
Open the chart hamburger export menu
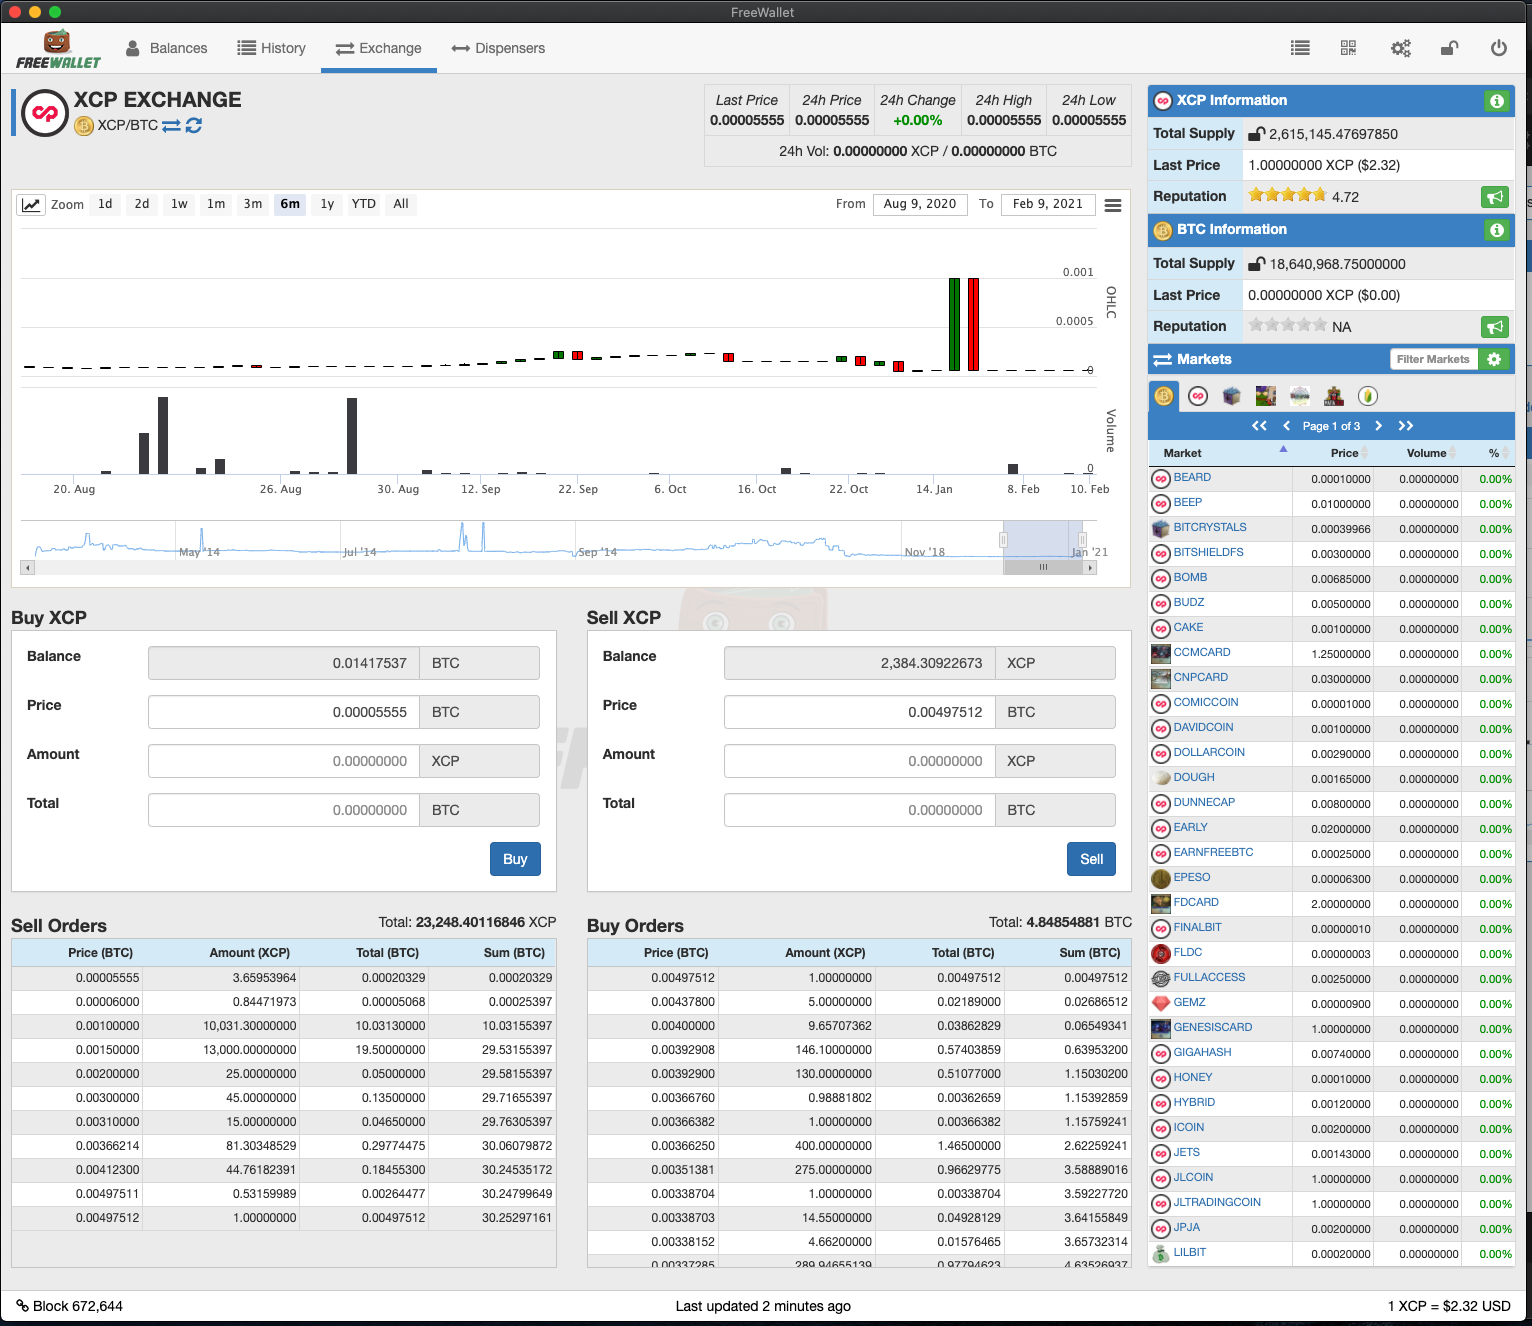[x=1113, y=205]
